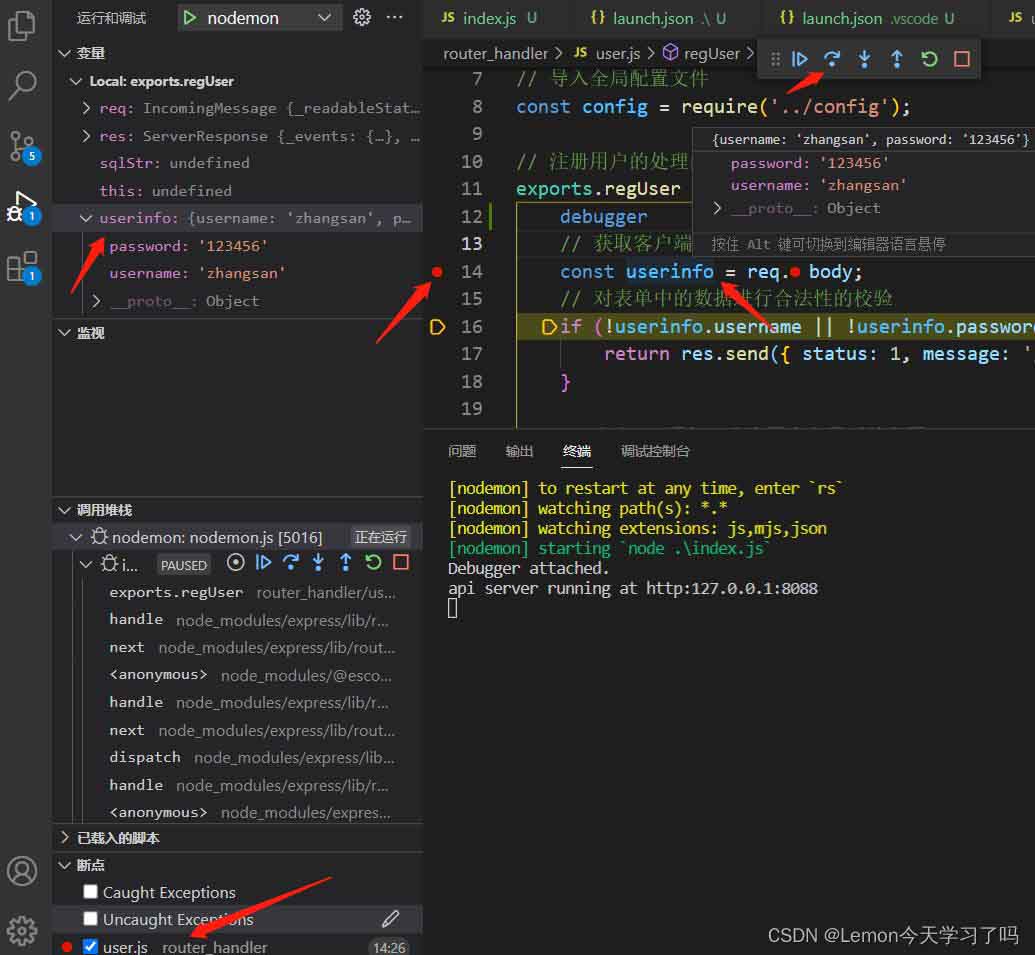Stop debugging from the floating debug toolbar
Image resolution: width=1035 pixels, height=955 pixels.
962,59
